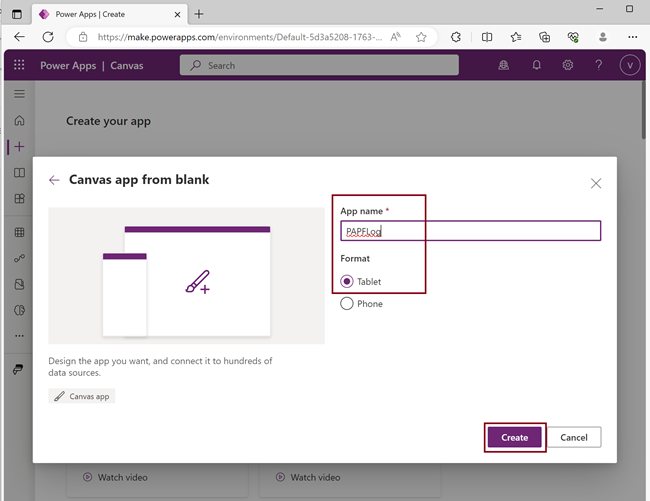Image resolution: width=650 pixels, height=501 pixels.
Task: Open the environment selector icon in header
Action: (504, 65)
